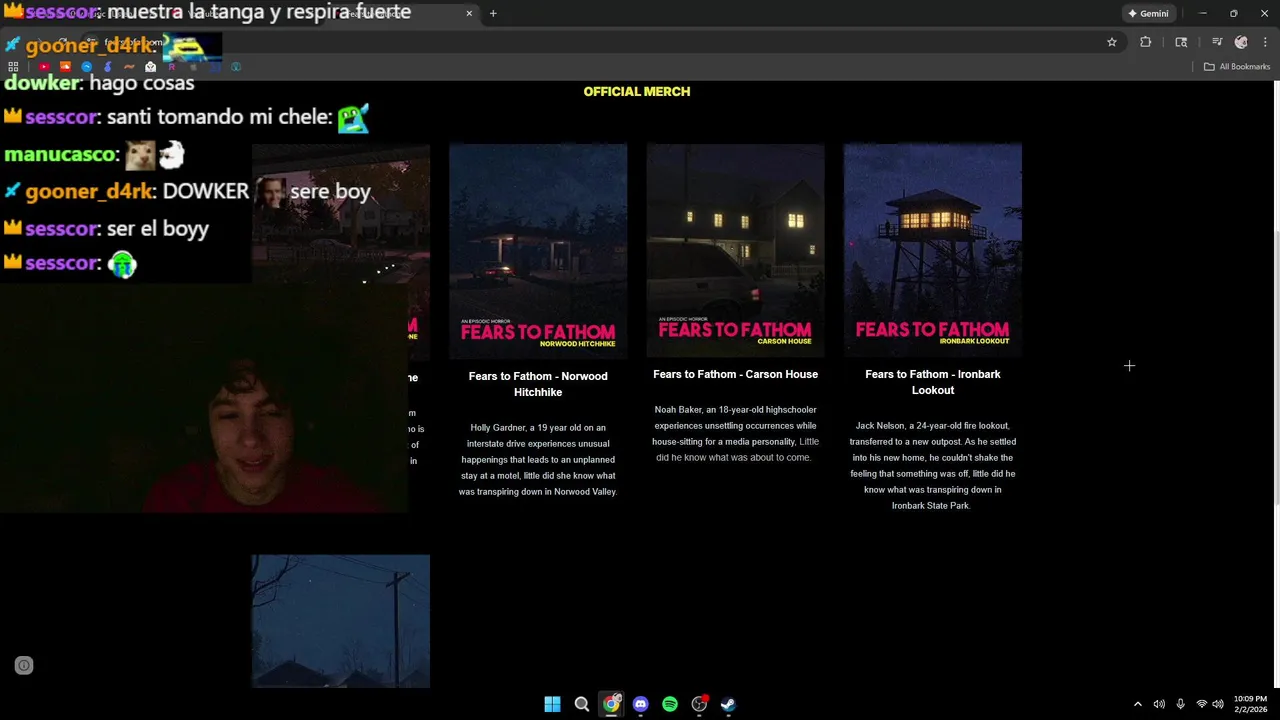Screen dimensions: 1280x720
Task: Open the Wi-Fi network tray icon
Action: [x=1202, y=704]
